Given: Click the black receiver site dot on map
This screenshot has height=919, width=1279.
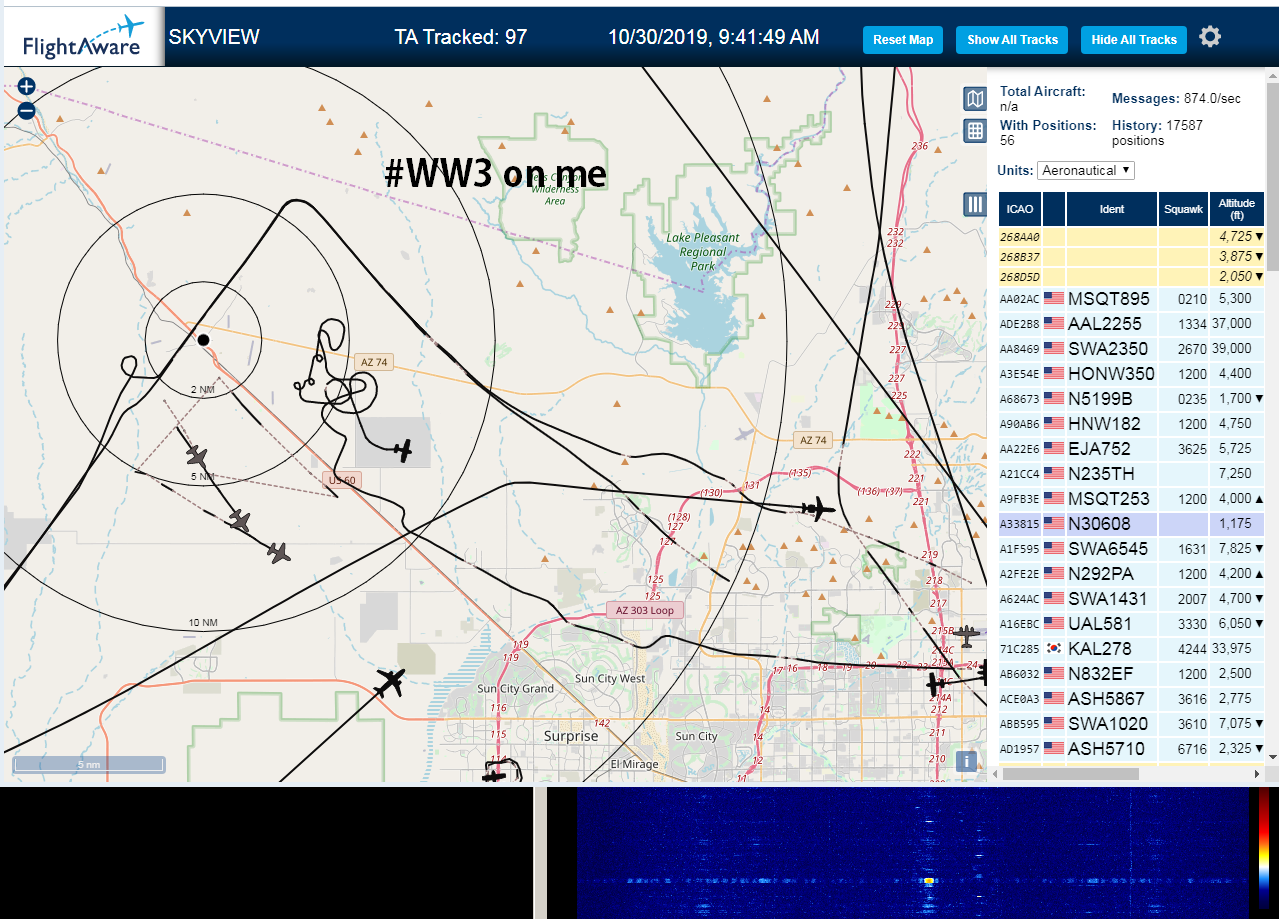Looking at the screenshot, I should 203,340.
